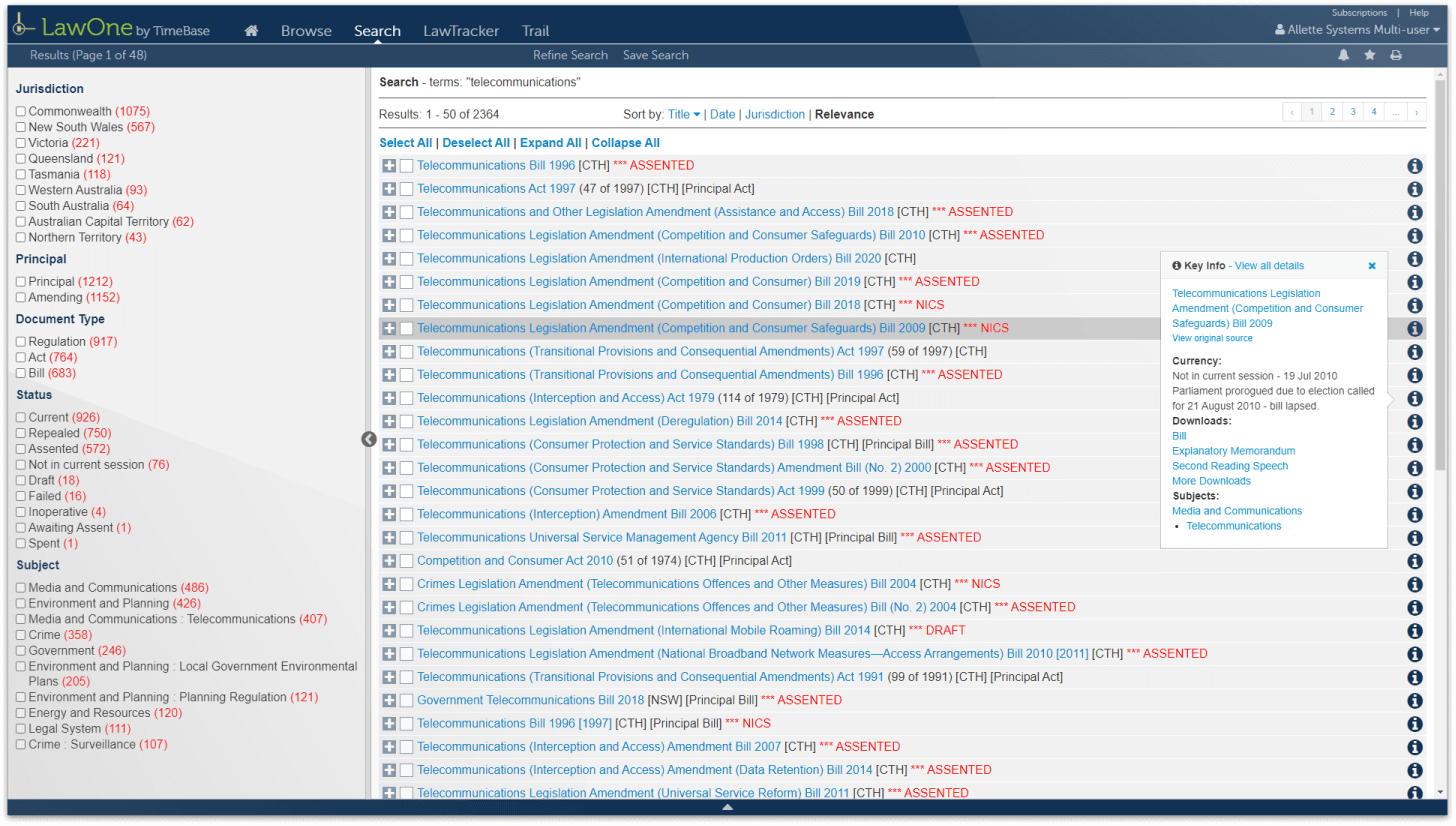Go to results page 2
Image resolution: width=1456 pixels, height=826 pixels.
tap(1332, 112)
